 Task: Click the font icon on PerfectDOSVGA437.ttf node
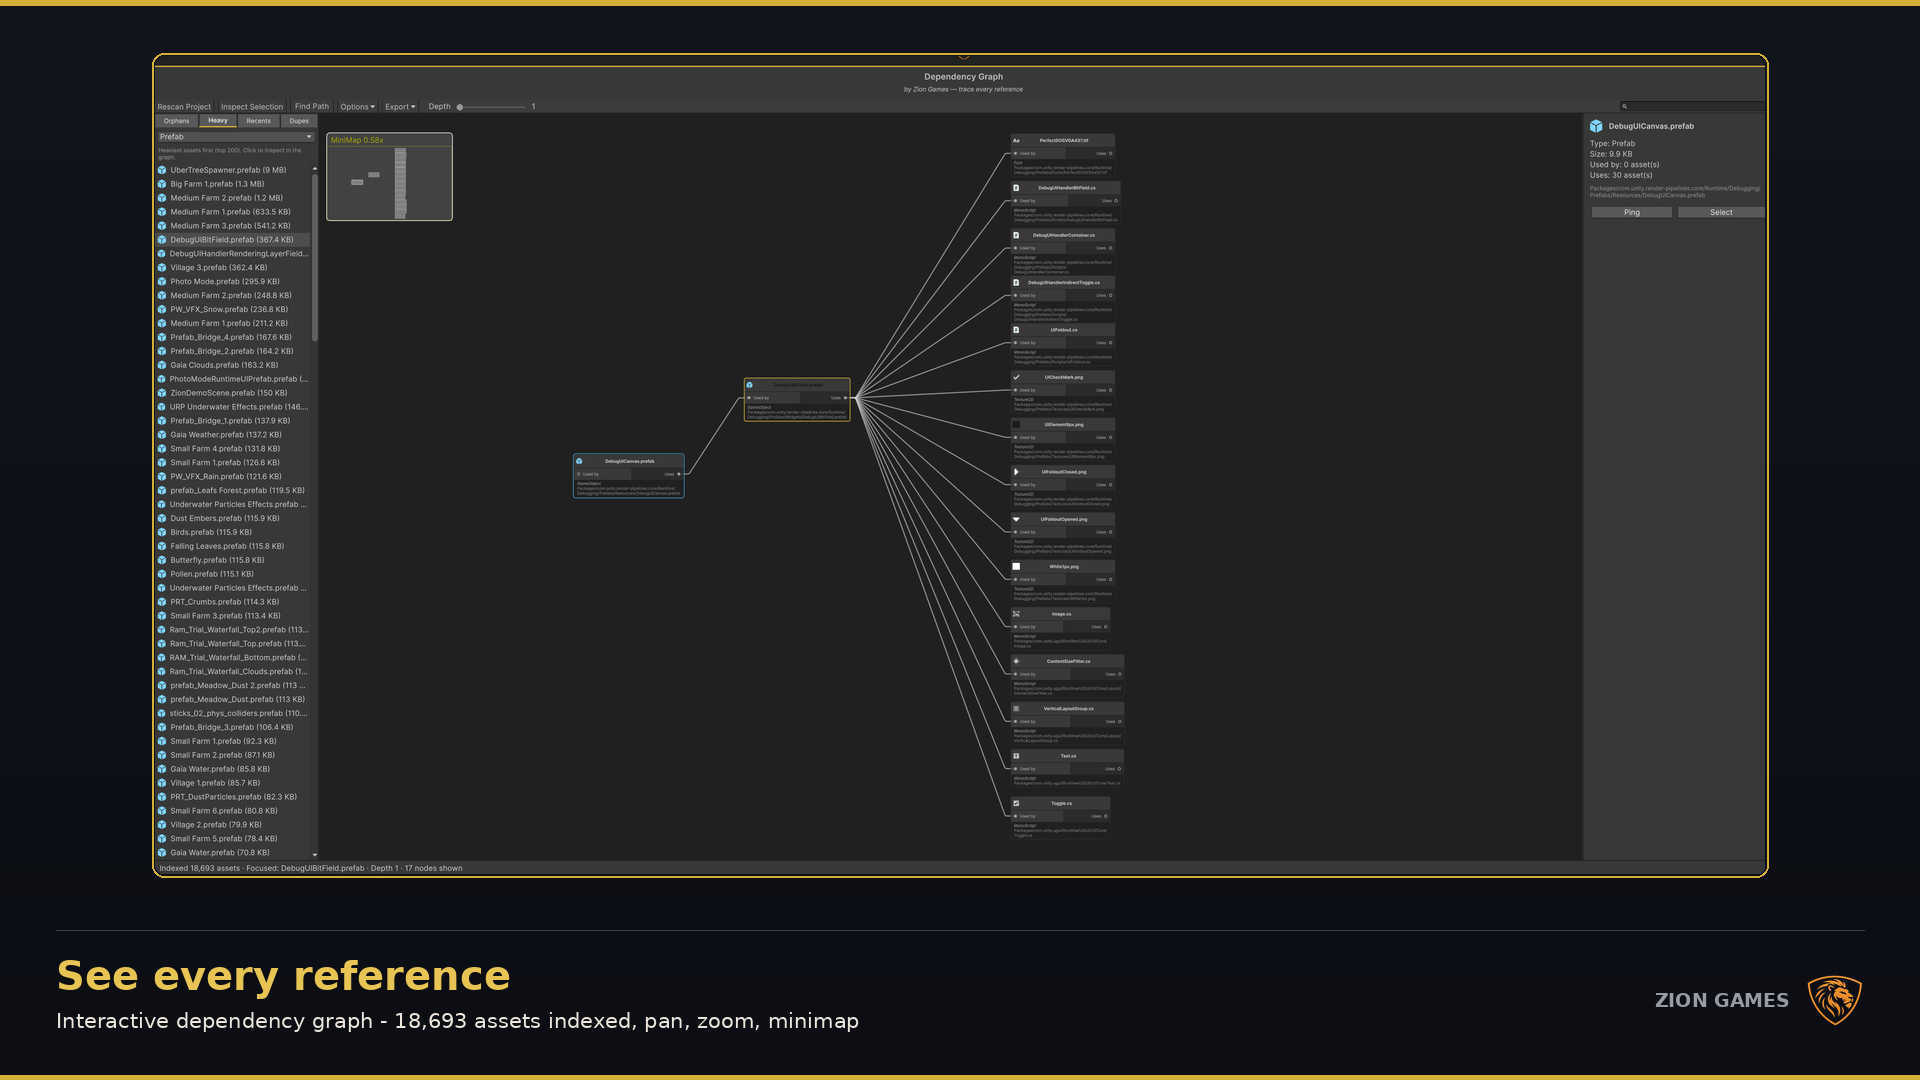[x=1017, y=141]
